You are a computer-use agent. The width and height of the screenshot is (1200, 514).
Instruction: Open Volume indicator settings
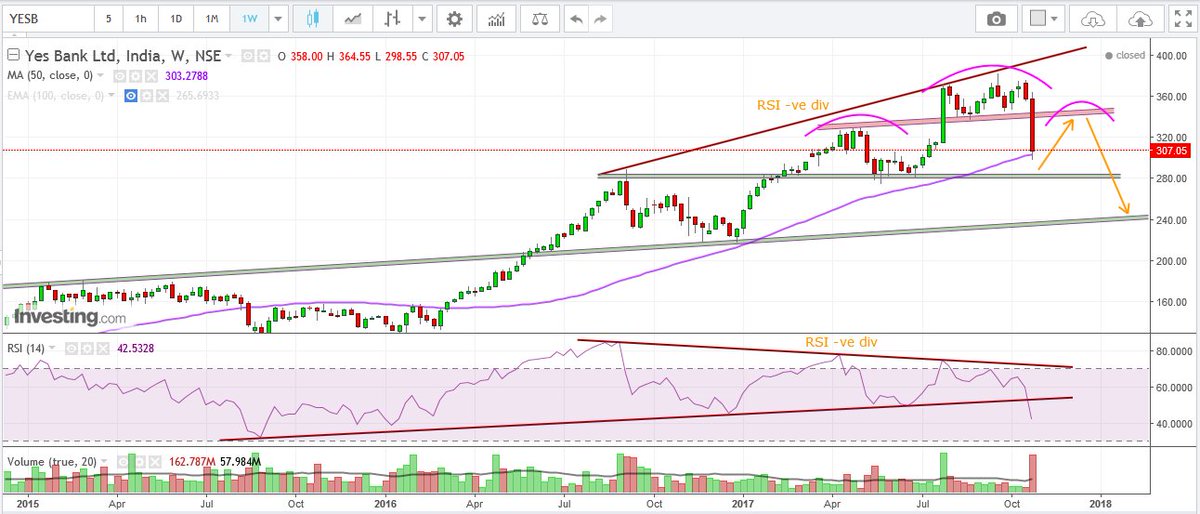point(140,462)
